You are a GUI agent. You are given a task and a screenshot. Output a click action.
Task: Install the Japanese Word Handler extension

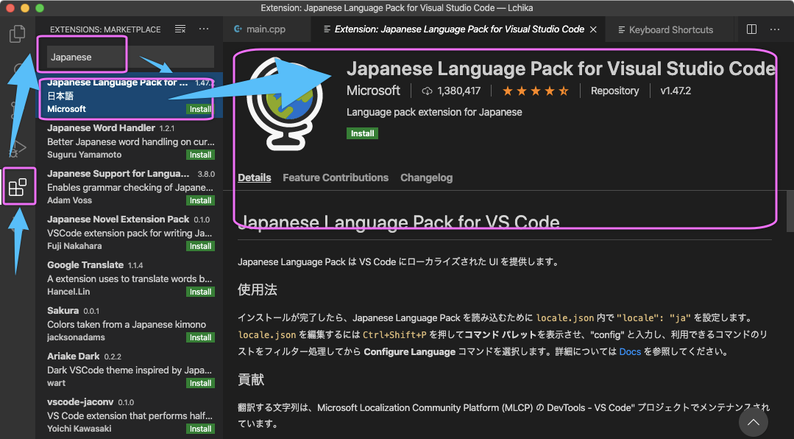pos(200,155)
